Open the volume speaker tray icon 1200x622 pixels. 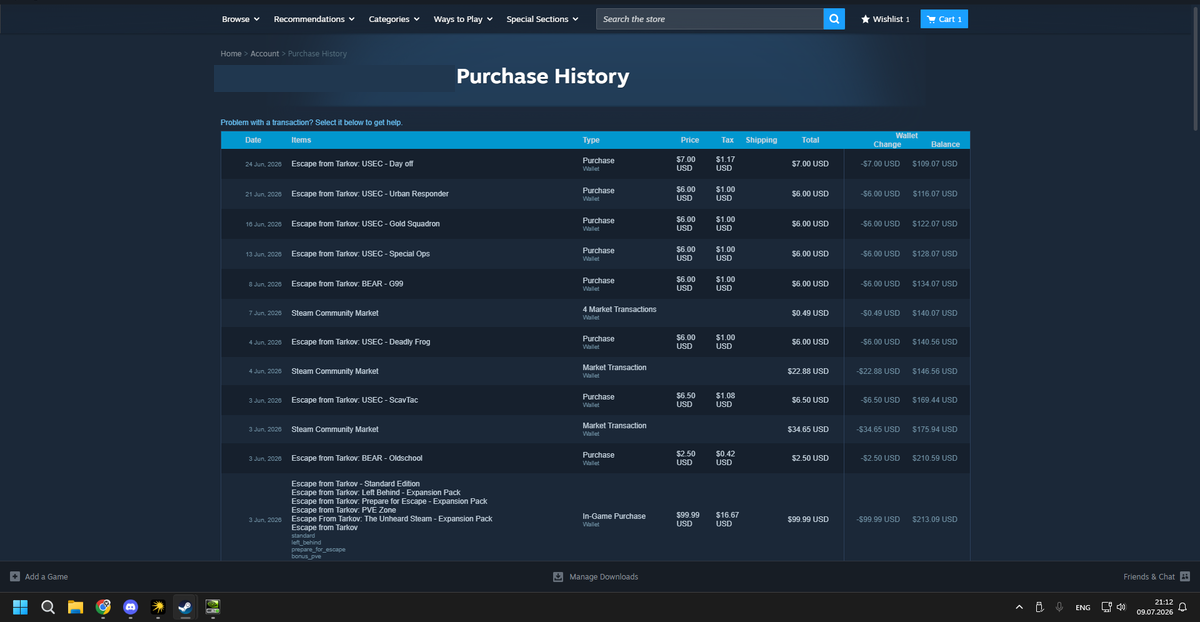[1121, 607]
